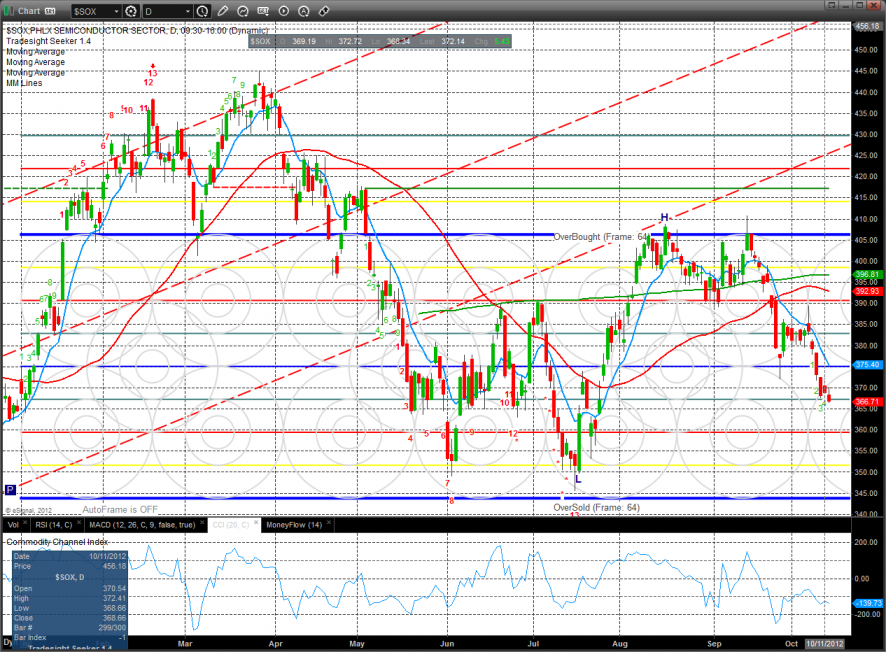Screen dimensions: 886x652
Task: Switch to the RSI (14, C) tab
Action: coord(54,525)
